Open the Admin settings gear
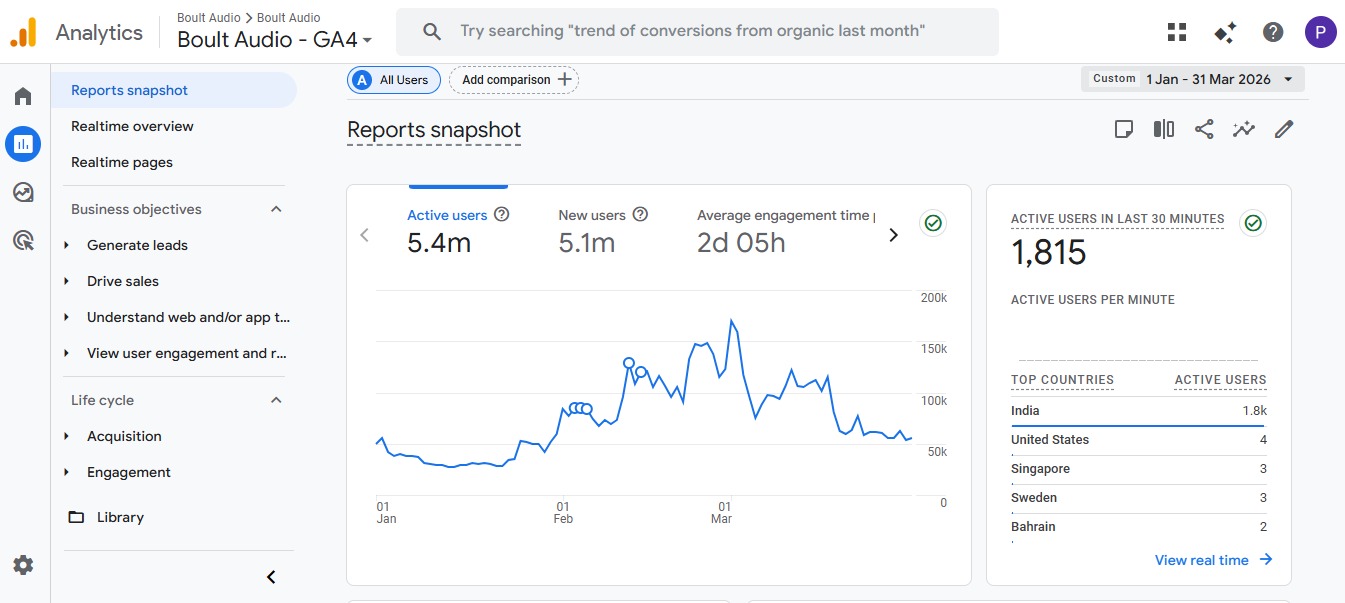 (23, 565)
